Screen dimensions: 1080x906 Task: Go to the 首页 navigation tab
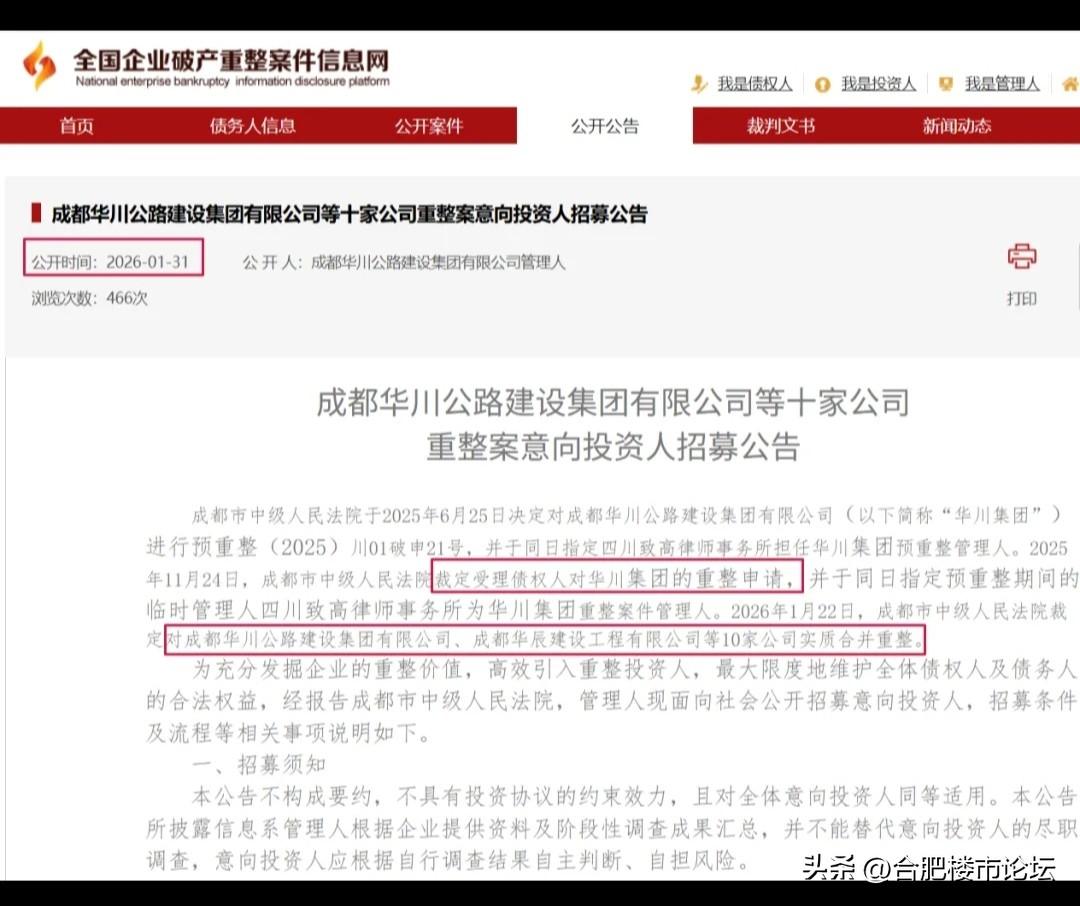coord(76,125)
